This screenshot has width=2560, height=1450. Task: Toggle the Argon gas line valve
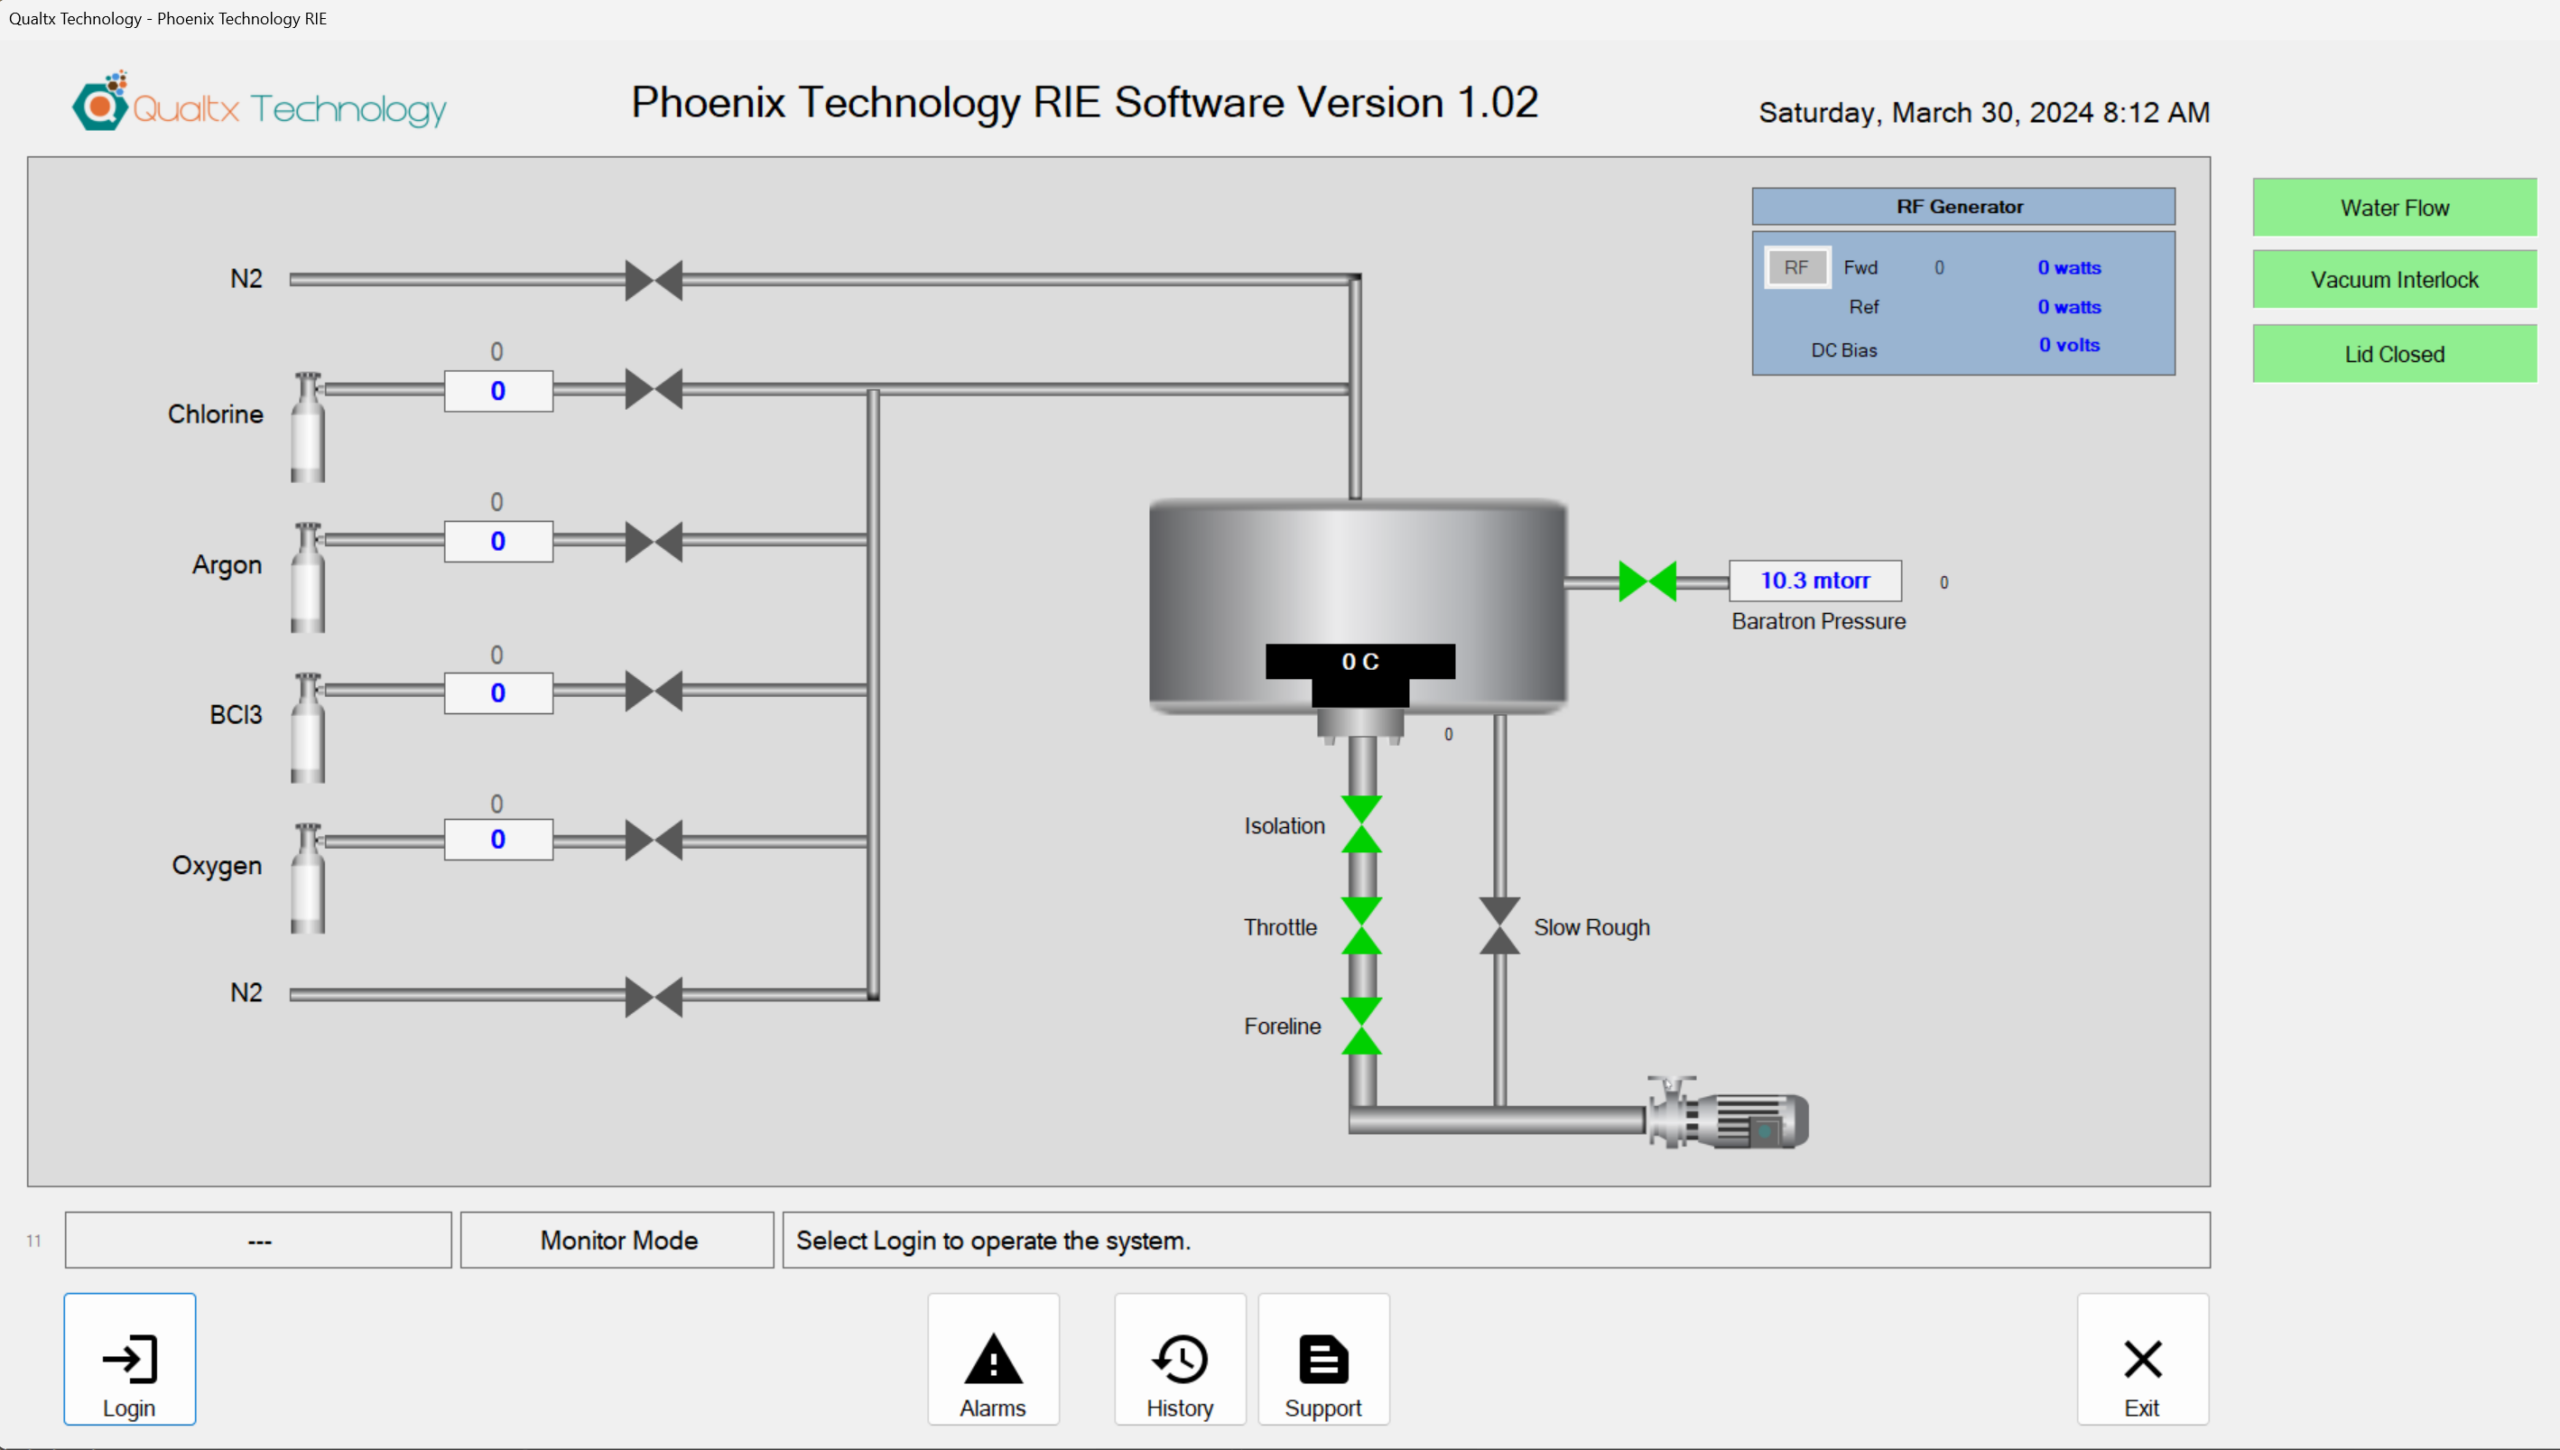(654, 541)
